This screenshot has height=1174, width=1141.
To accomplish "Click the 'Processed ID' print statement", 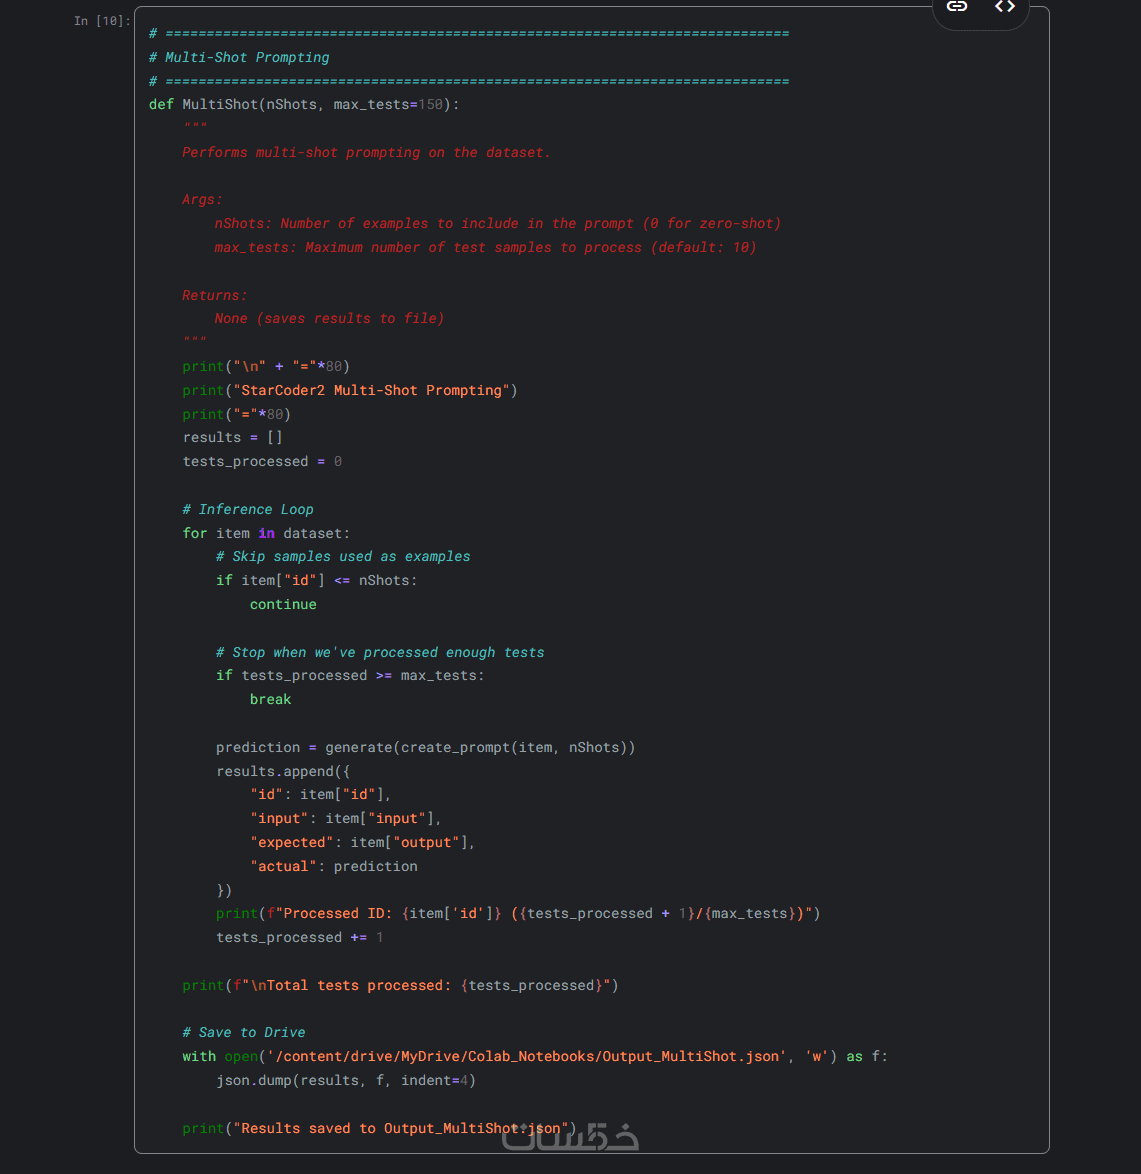I will click(x=518, y=913).
